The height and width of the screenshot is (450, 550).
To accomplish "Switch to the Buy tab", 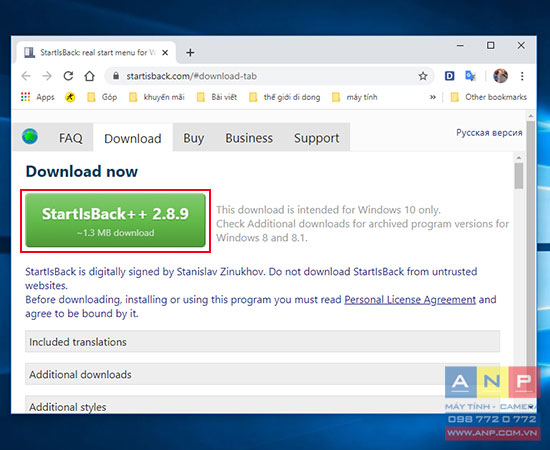I will tap(193, 137).
